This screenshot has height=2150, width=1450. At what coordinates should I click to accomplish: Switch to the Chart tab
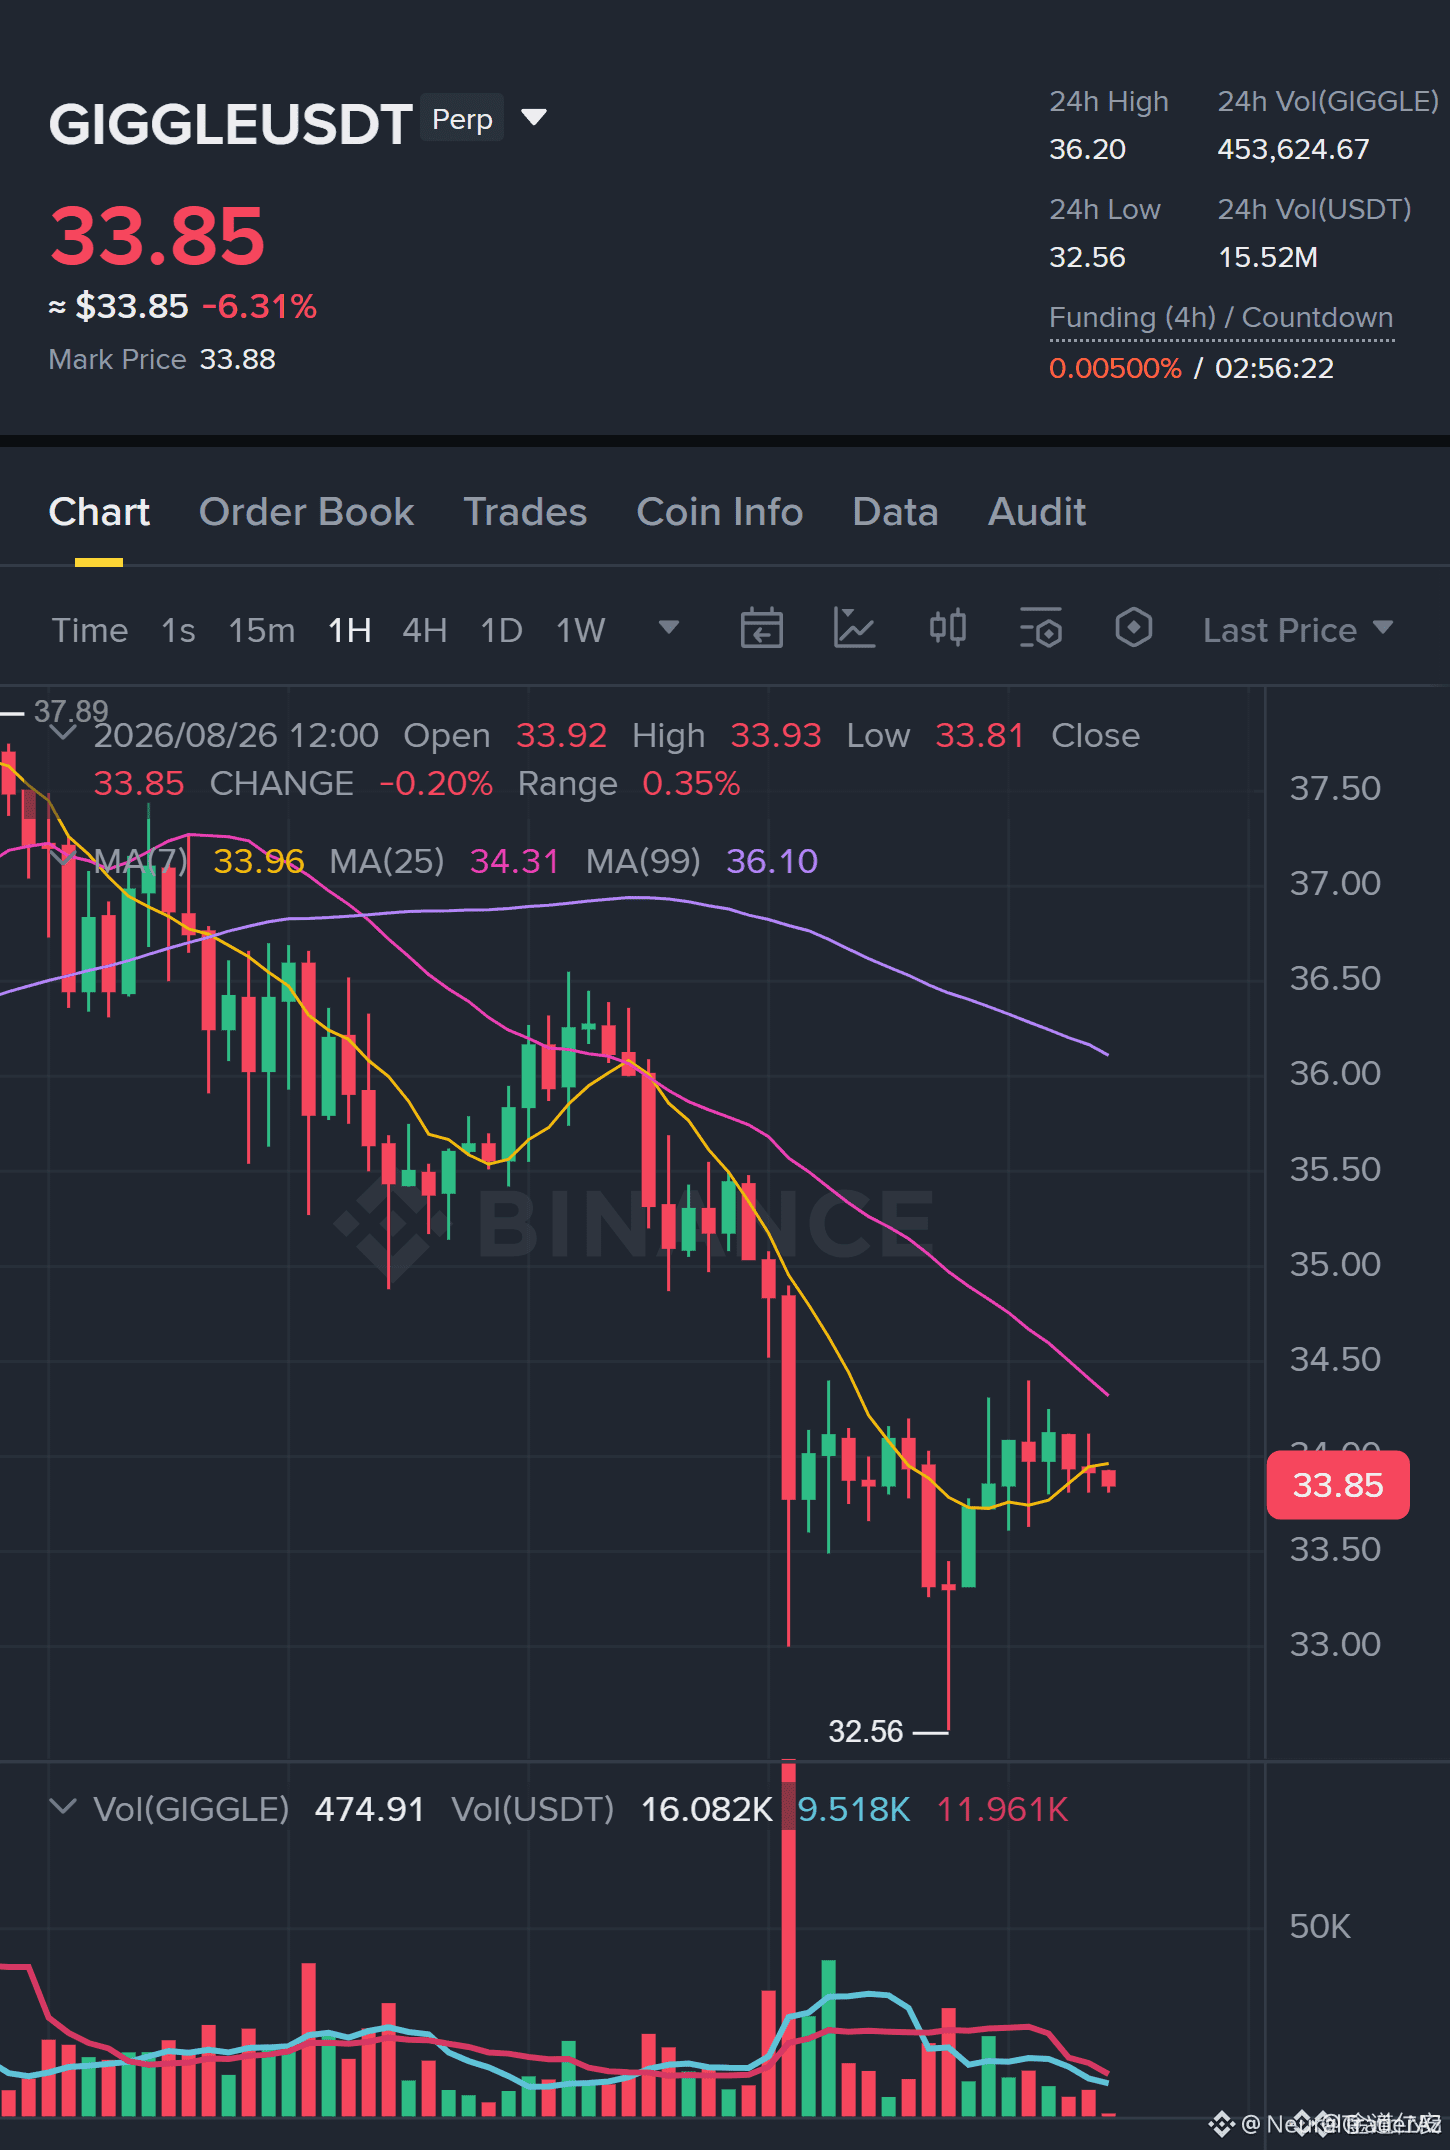click(x=99, y=512)
